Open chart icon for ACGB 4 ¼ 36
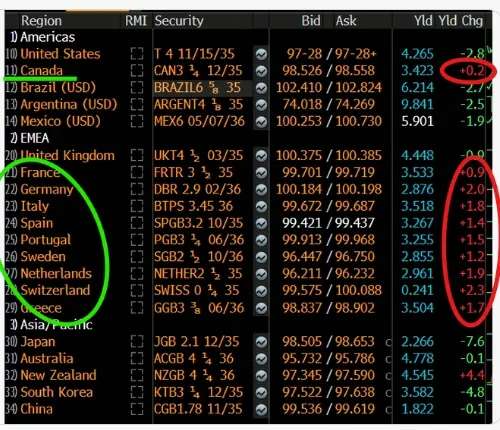Image resolution: width=500 pixels, height=430 pixels. click(261, 359)
